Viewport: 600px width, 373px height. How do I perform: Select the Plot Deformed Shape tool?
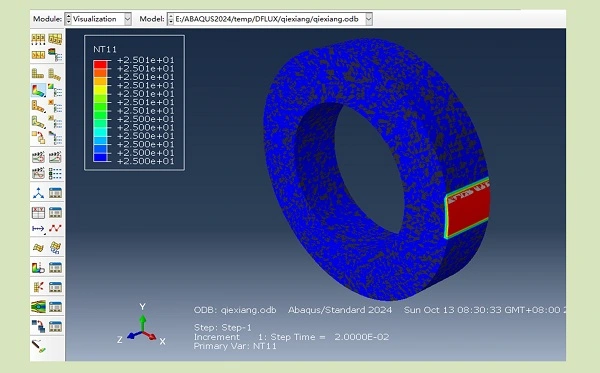(55, 74)
